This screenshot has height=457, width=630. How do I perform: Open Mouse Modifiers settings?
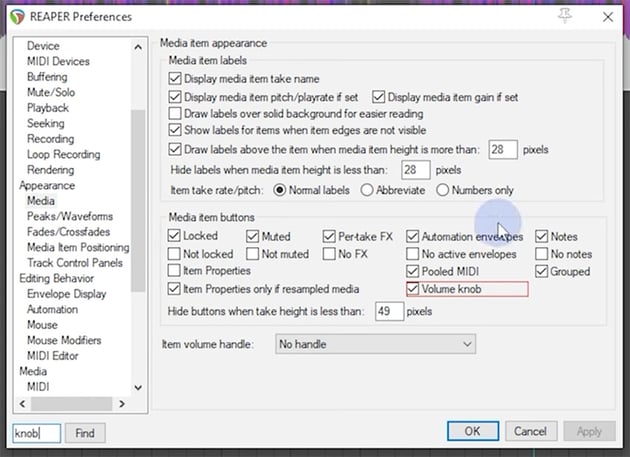64,340
